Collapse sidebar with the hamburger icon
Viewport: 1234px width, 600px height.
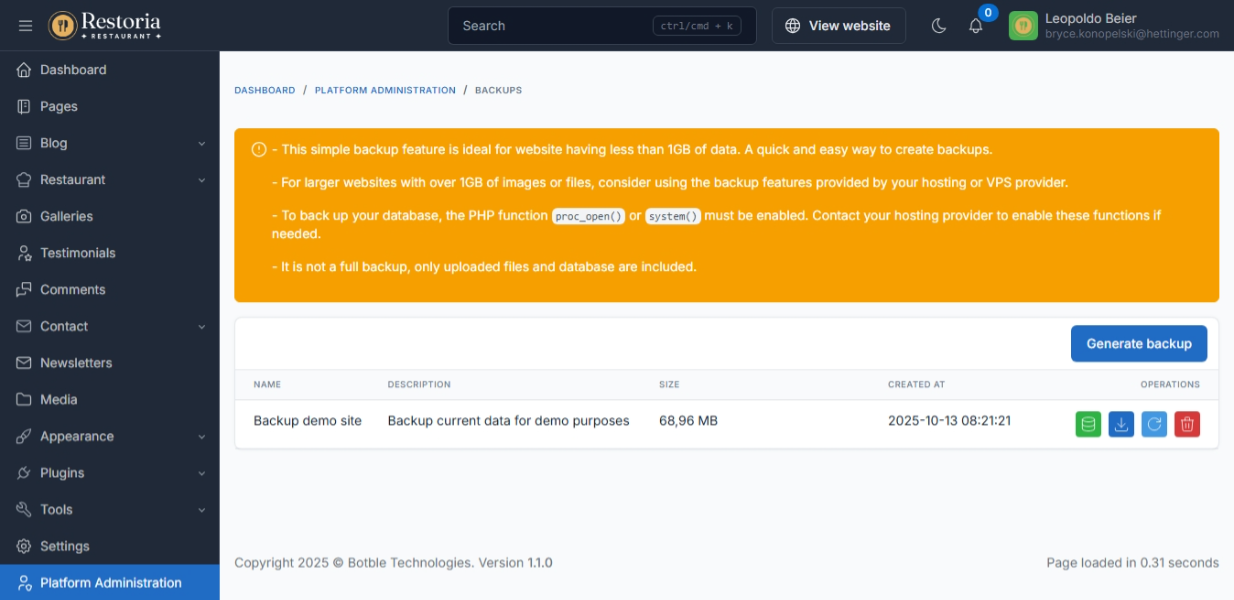tap(26, 26)
